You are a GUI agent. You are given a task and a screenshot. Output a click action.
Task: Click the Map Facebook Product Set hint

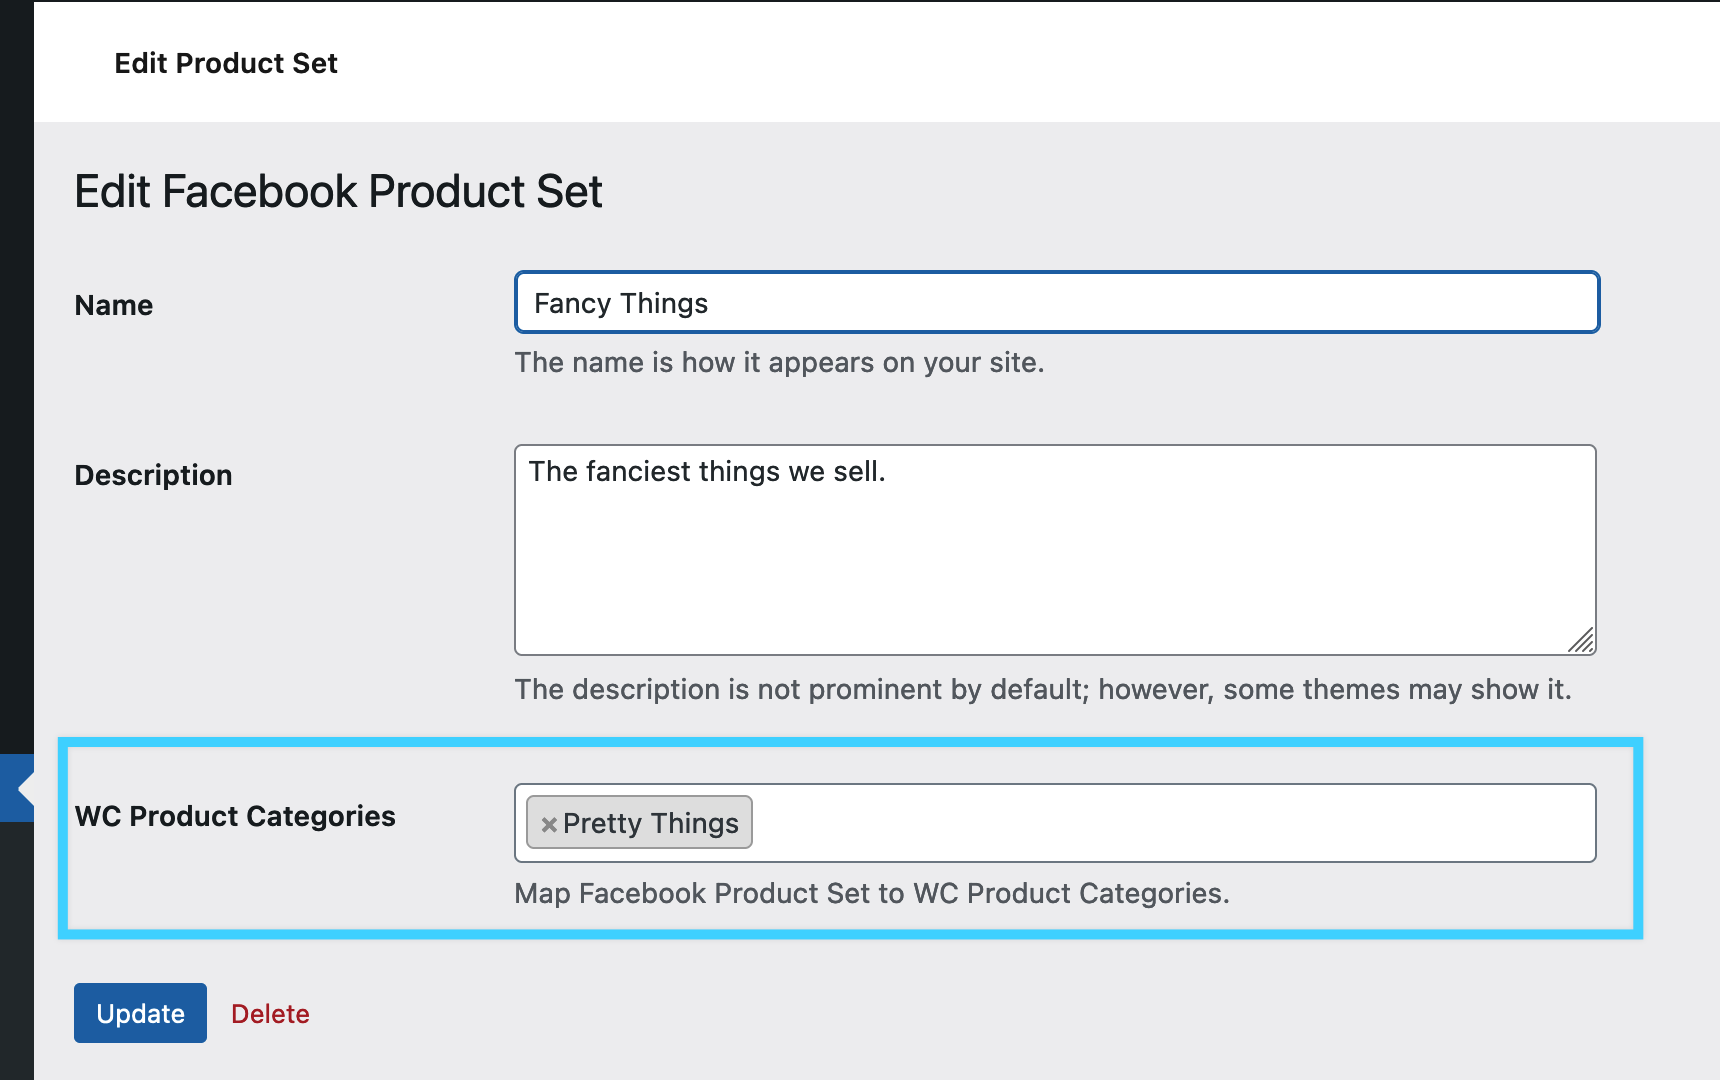(x=871, y=893)
